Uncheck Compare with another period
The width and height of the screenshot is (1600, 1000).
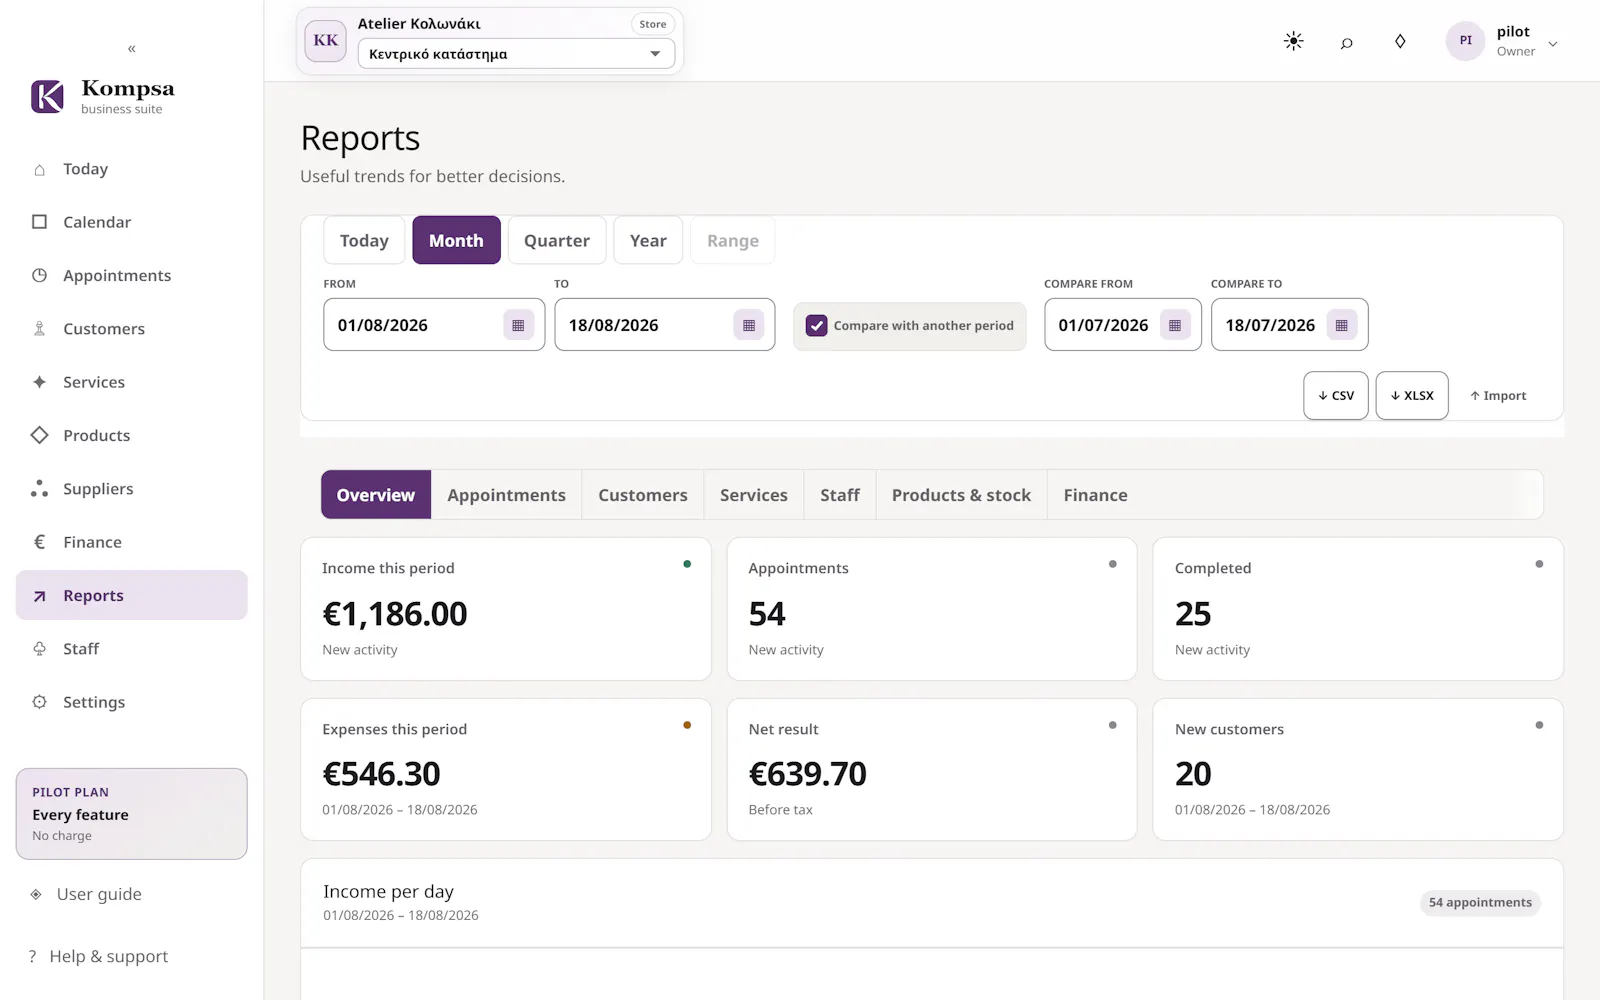point(817,326)
